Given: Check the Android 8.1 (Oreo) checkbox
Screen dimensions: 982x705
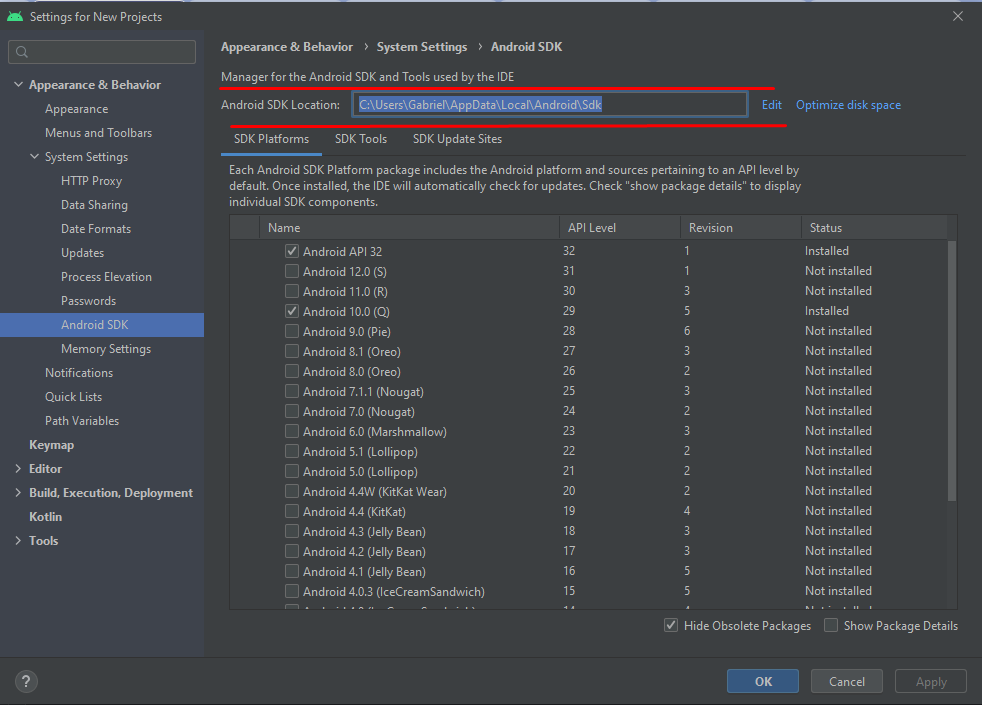Looking at the screenshot, I should 292,351.
